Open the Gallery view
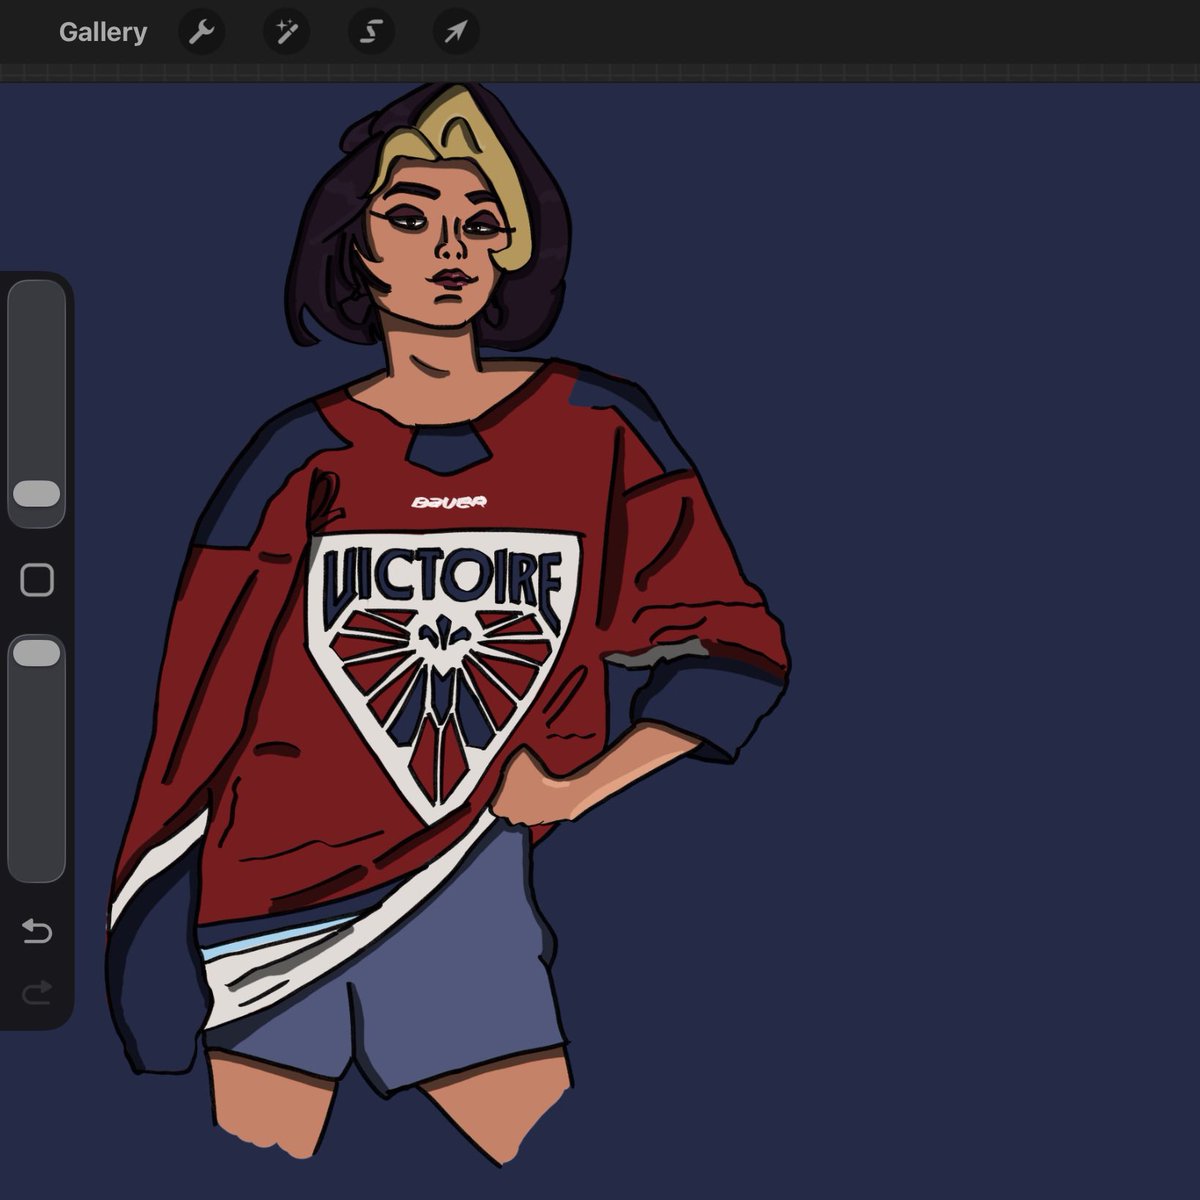The height and width of the screenshot is (1200, 1200). click(x=103, y=32)
